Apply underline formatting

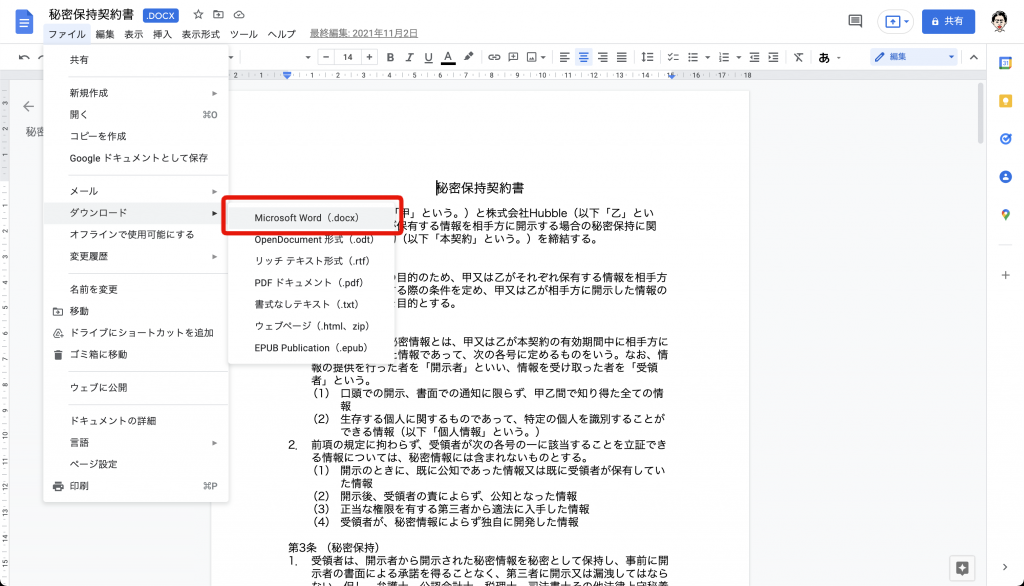(428, 57)
